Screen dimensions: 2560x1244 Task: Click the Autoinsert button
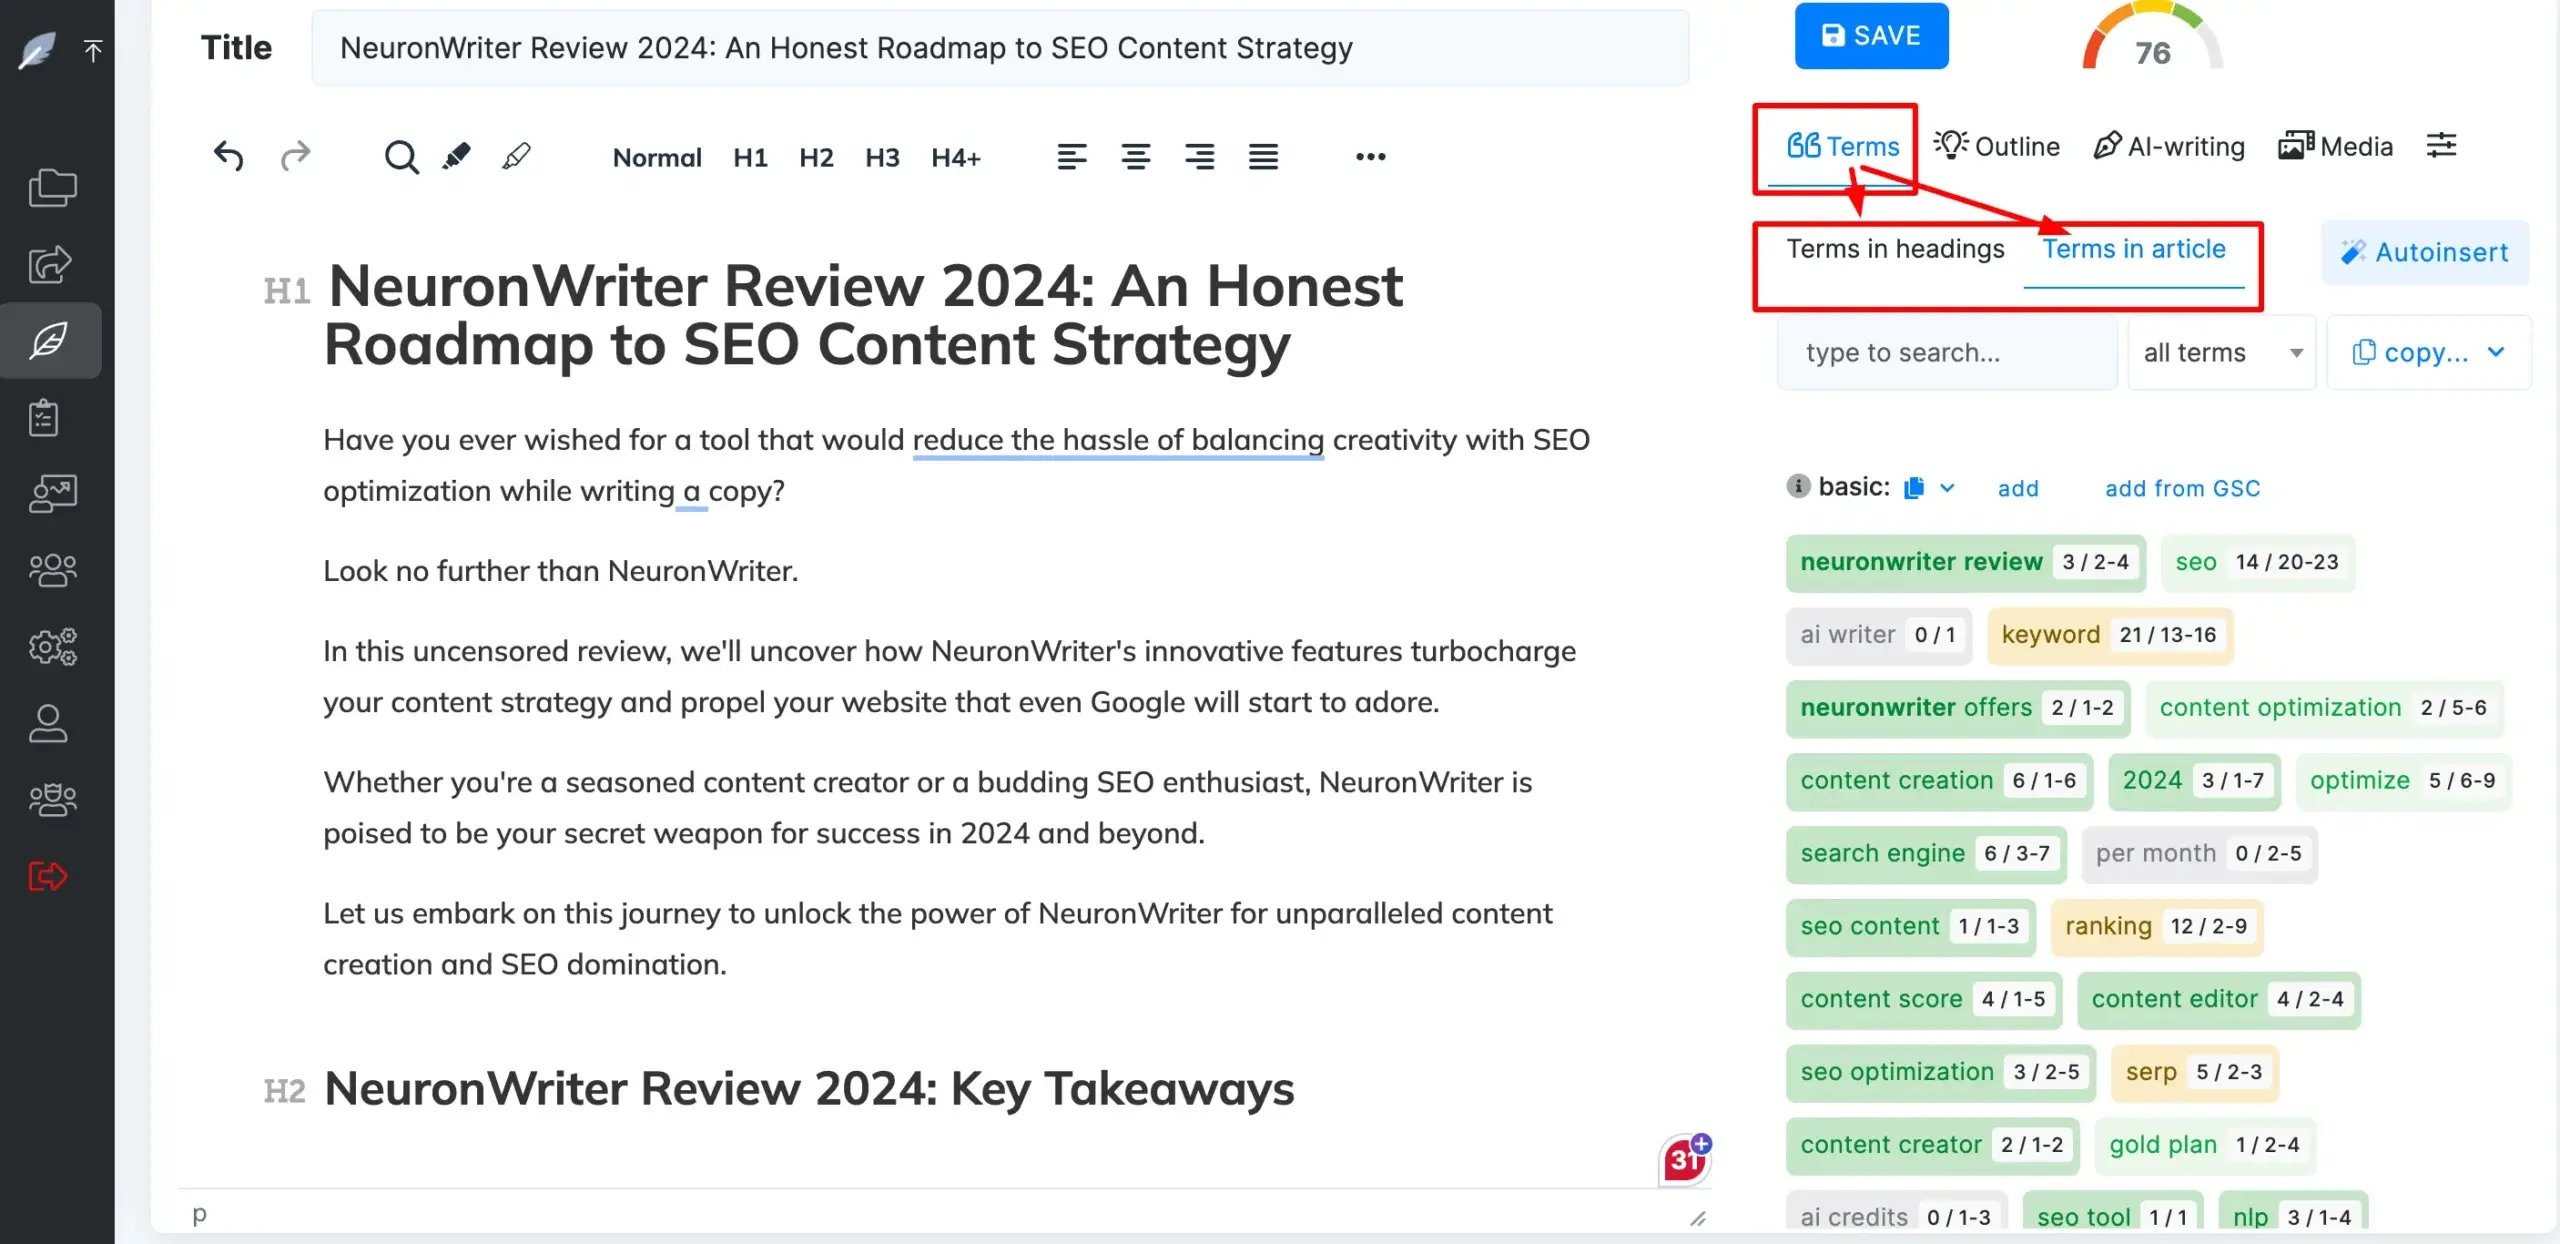click(2424, 252)
